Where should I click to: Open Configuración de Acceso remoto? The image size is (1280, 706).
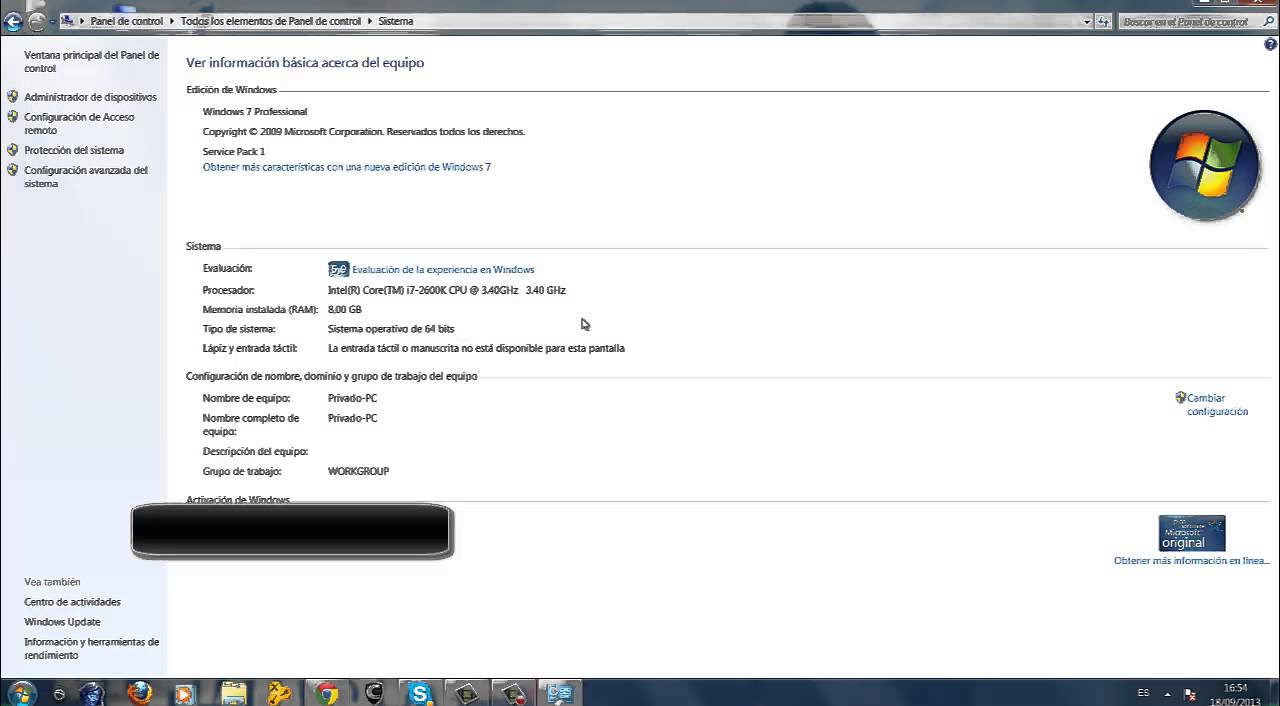tap(79, 124)
